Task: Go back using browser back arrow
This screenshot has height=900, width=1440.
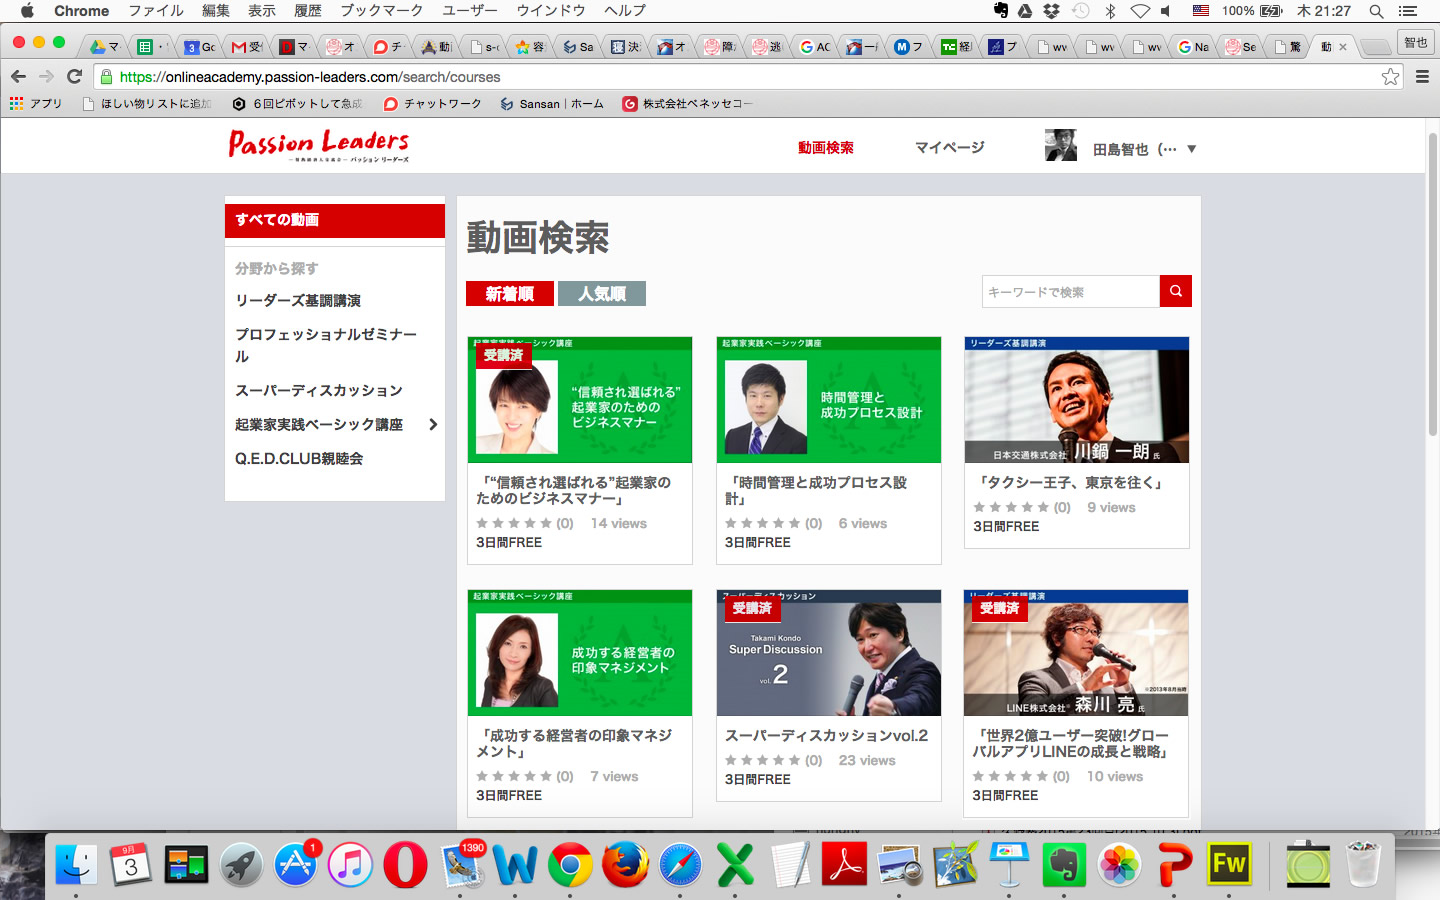Action: (18, 76)
